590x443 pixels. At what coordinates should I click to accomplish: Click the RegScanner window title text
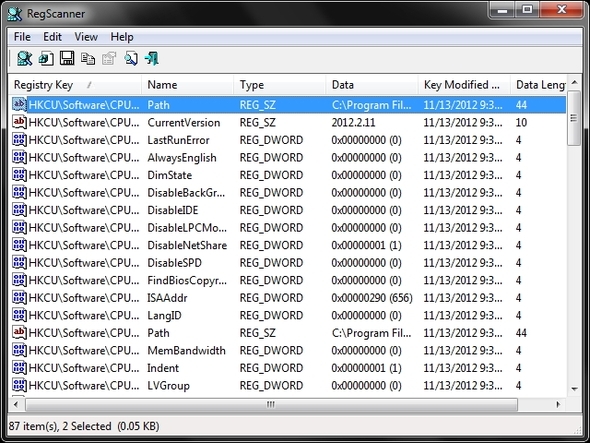[x=56, y=14]
